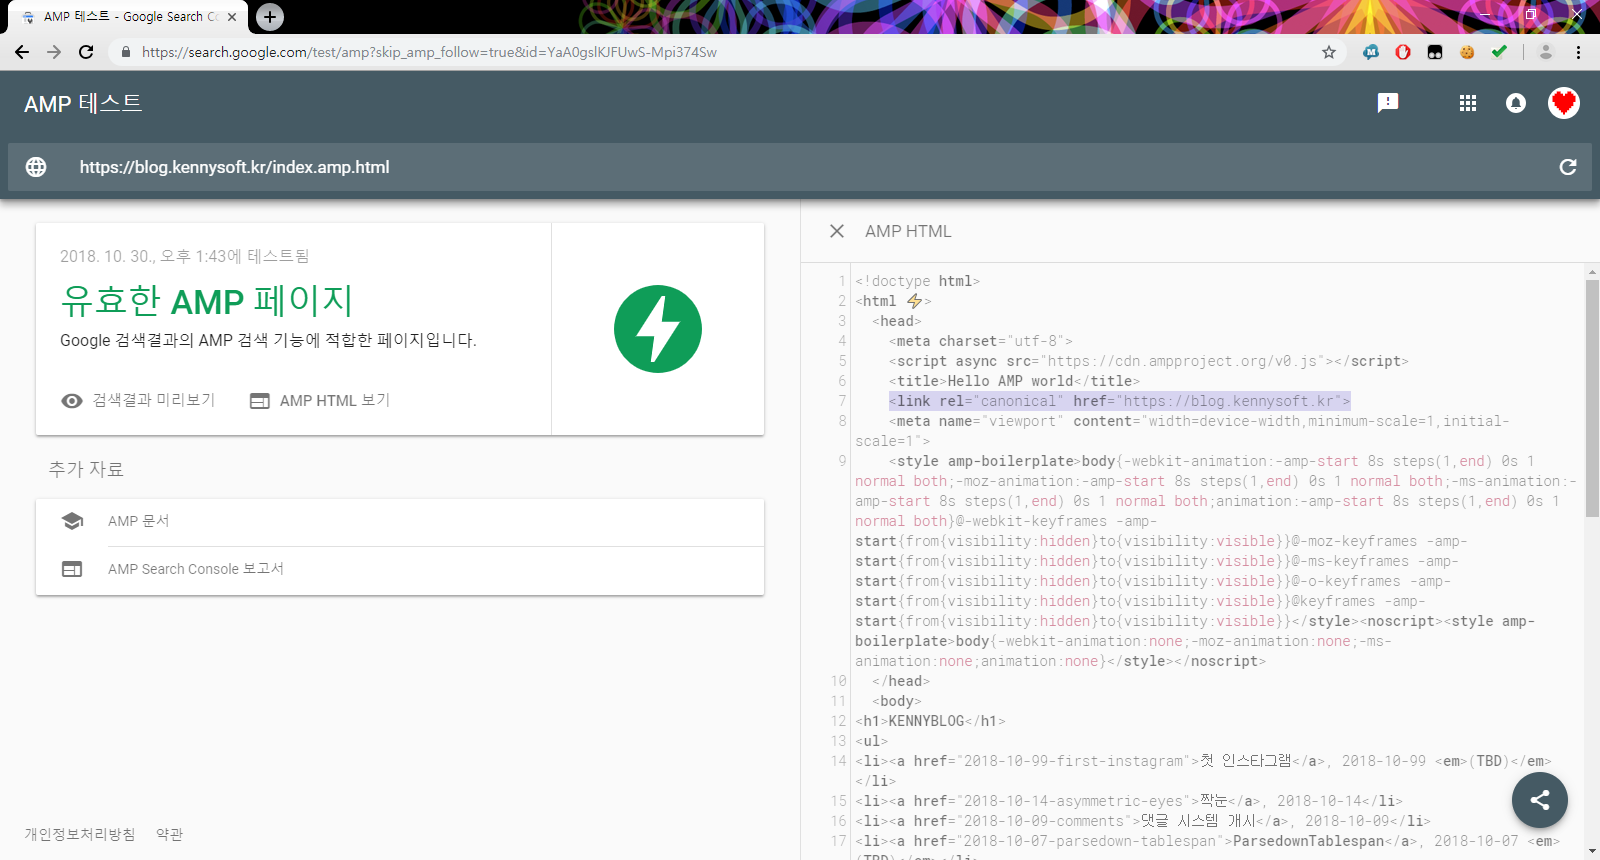This screenshot has width=1600, height=860.
Task: Open the black square extension icon
Action: 1435,52
